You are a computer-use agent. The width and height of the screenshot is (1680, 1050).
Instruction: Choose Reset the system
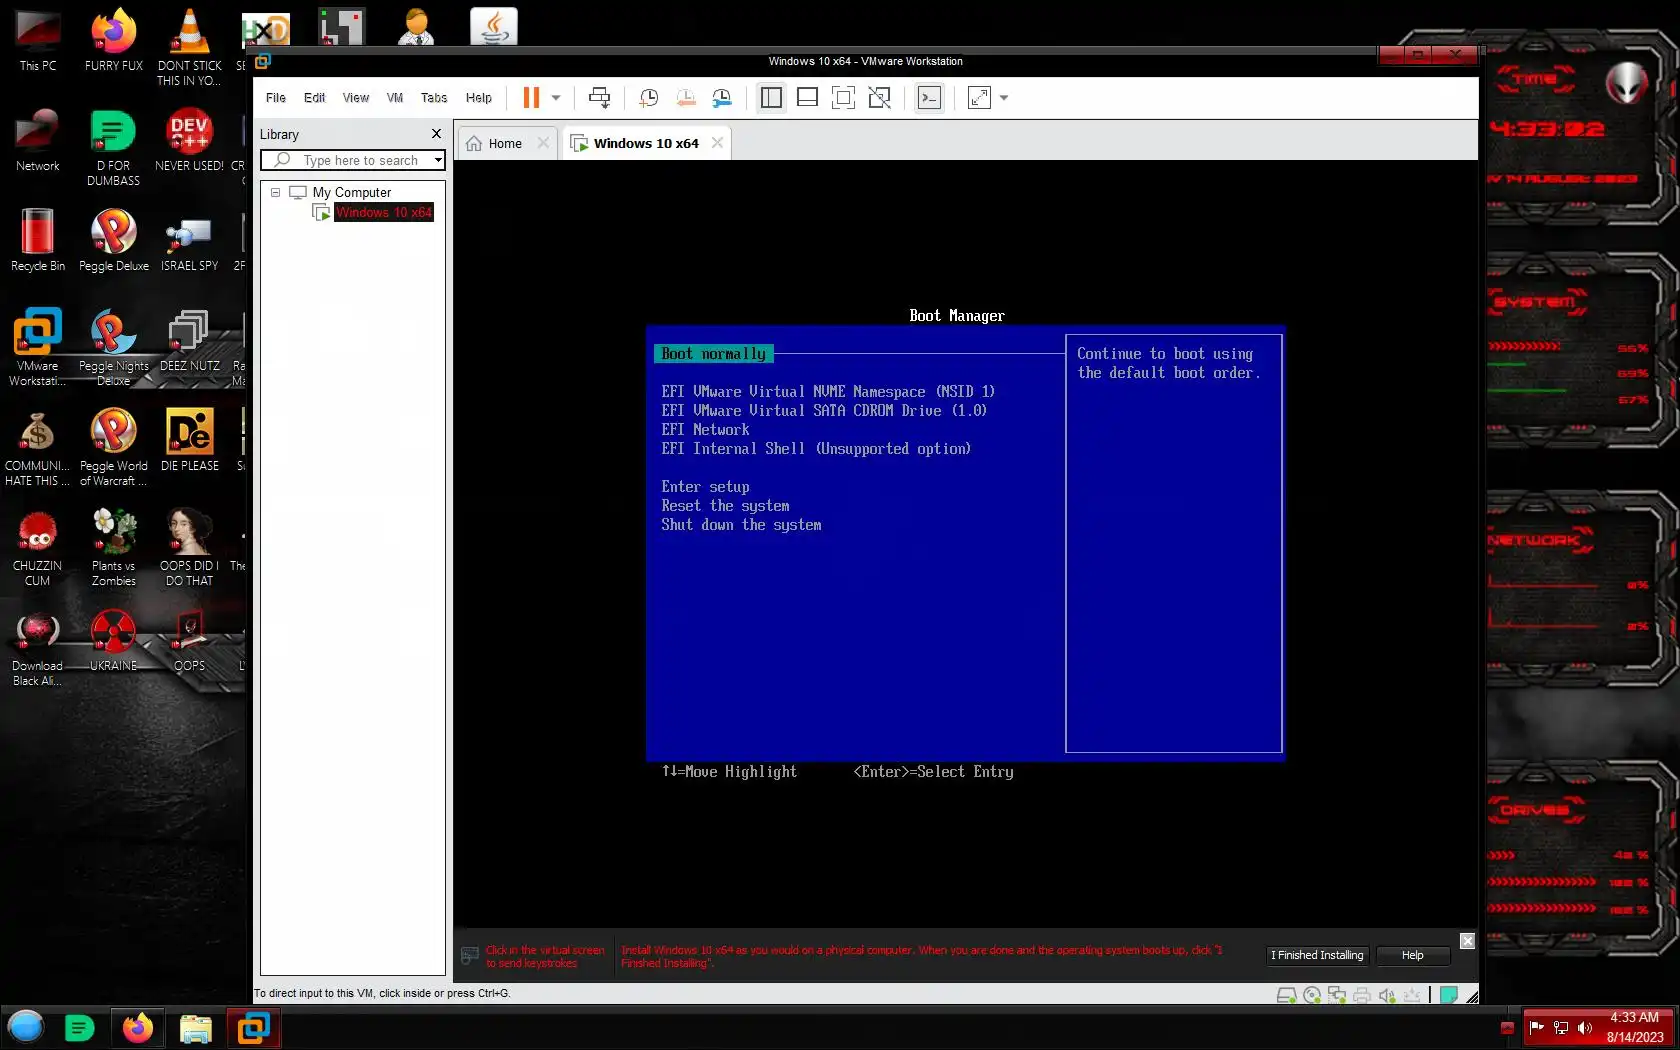click(725, 506)
